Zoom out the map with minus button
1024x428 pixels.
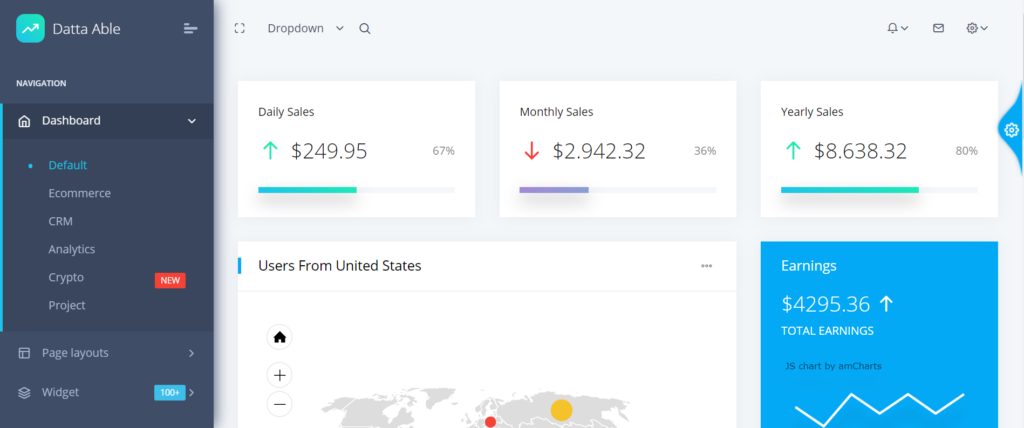click(x=280, y=404)
